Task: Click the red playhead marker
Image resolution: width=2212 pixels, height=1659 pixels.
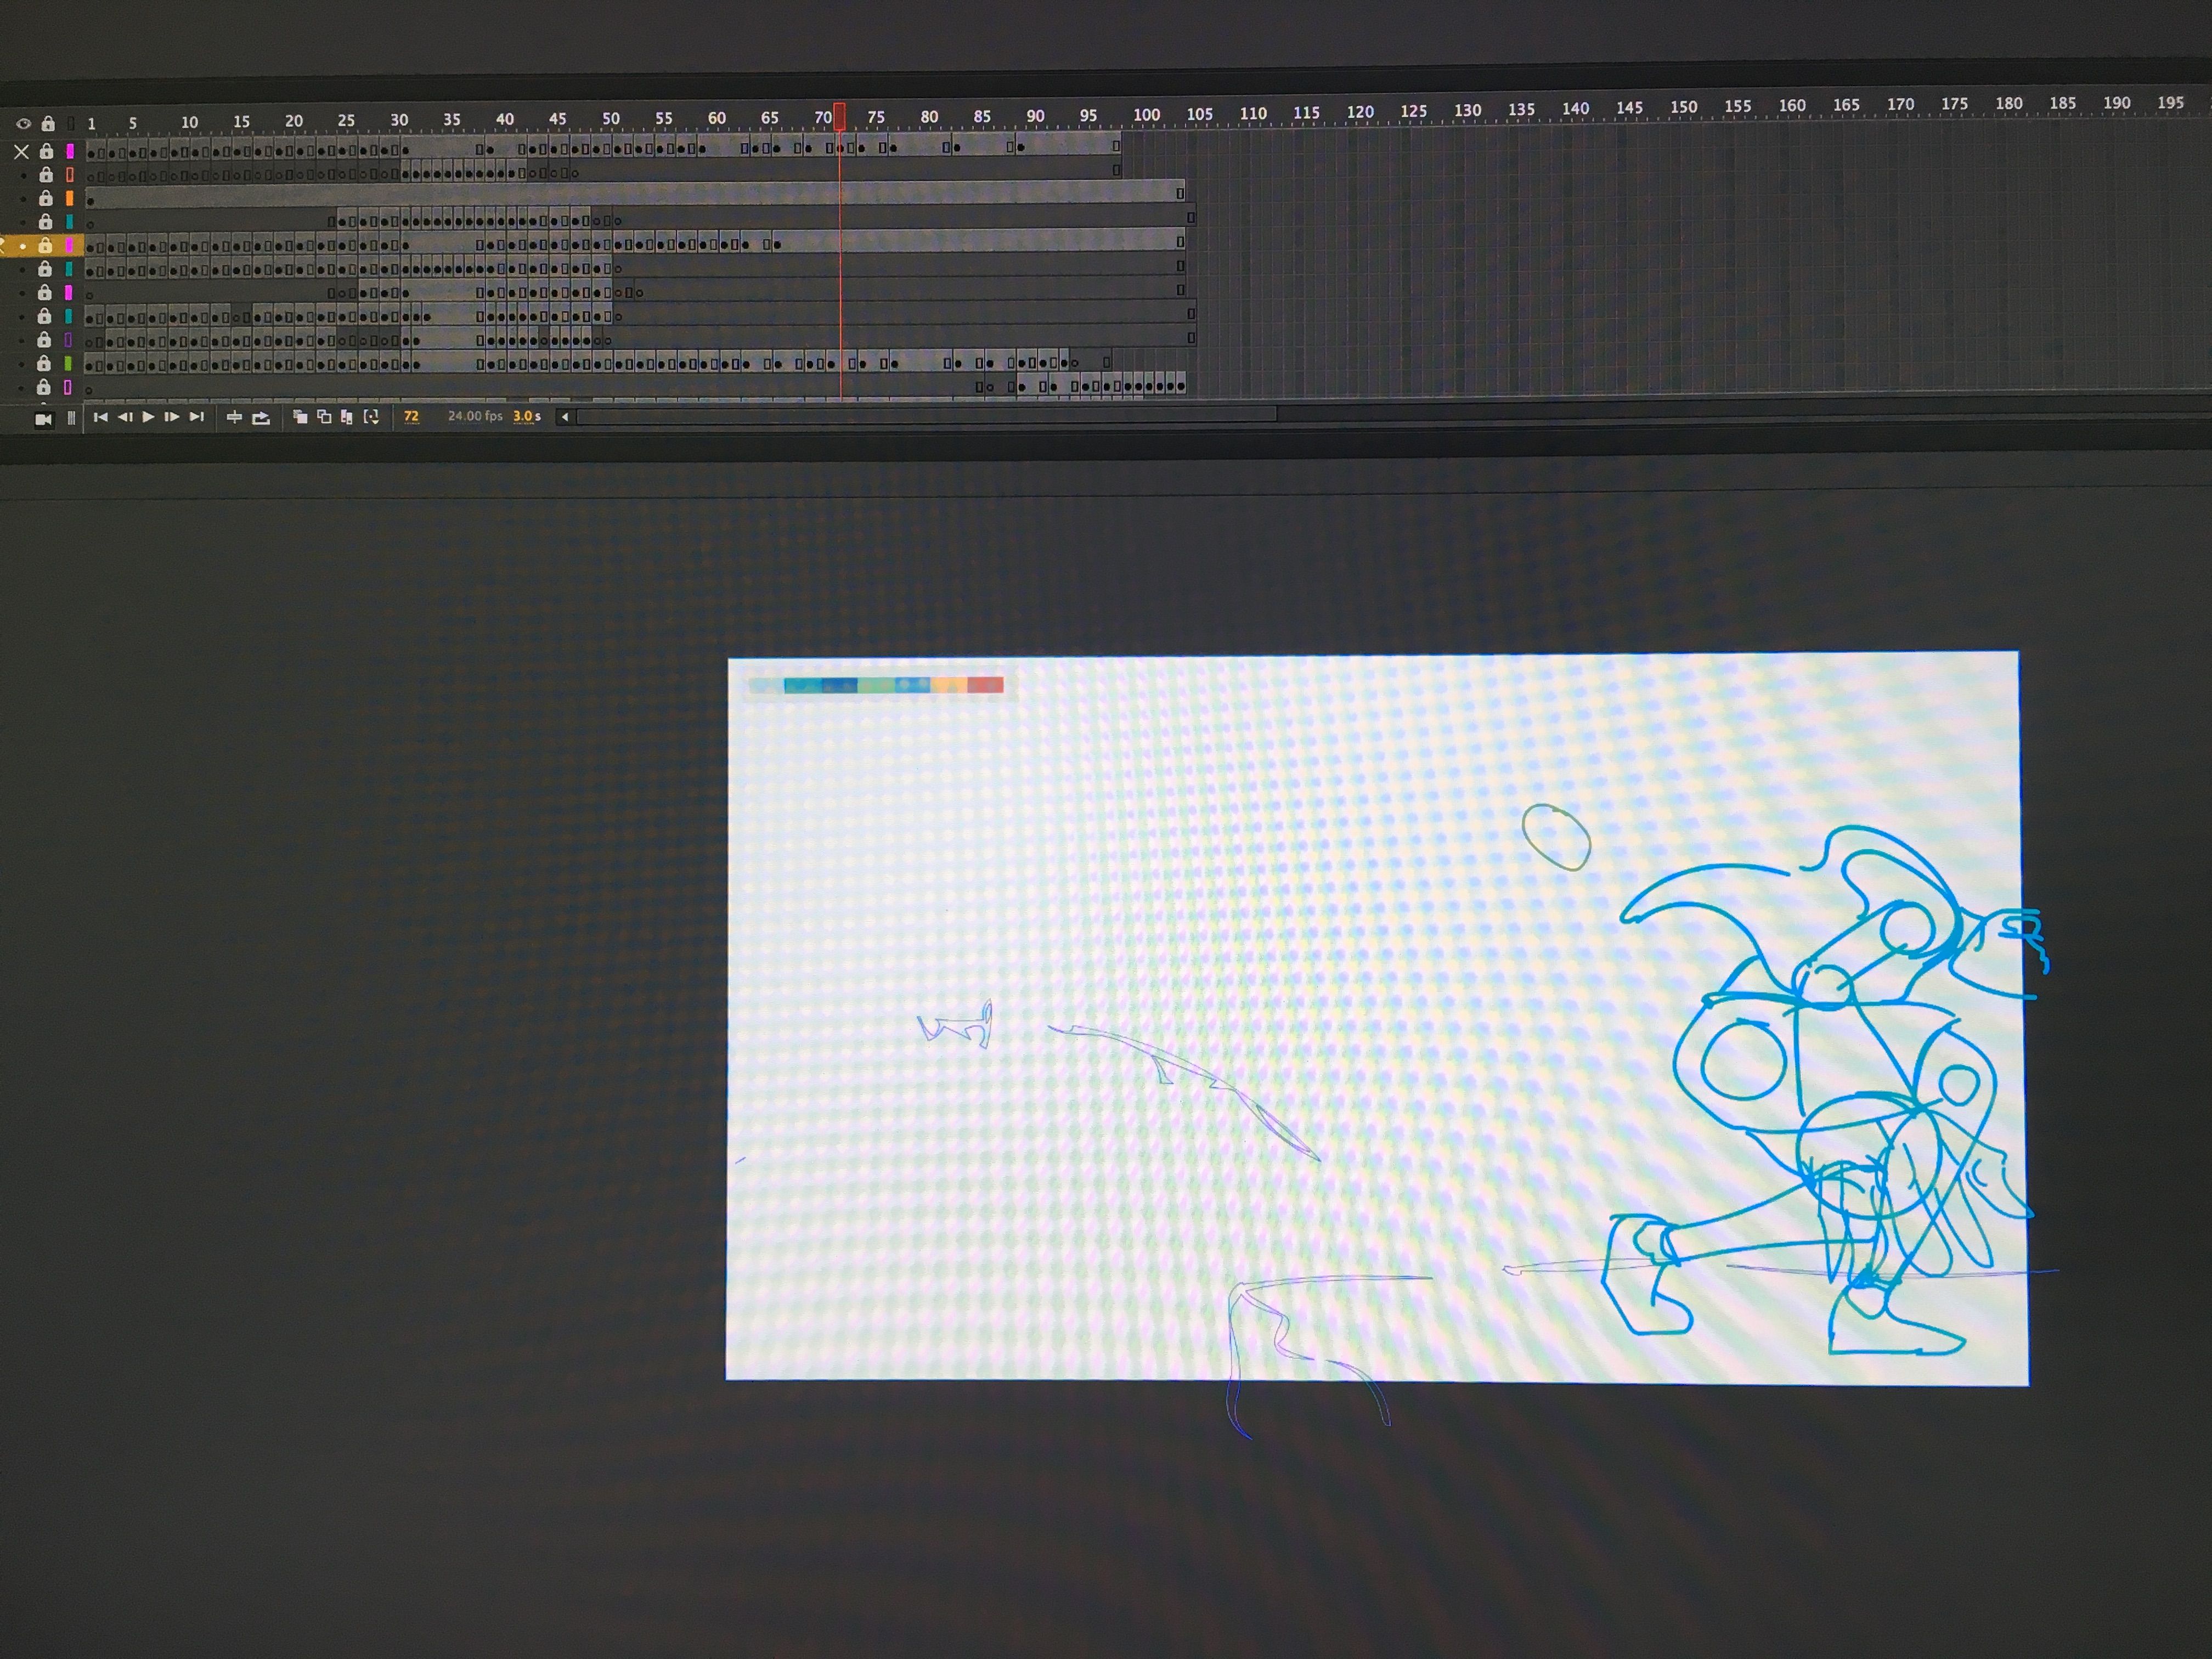Action: 840,117
